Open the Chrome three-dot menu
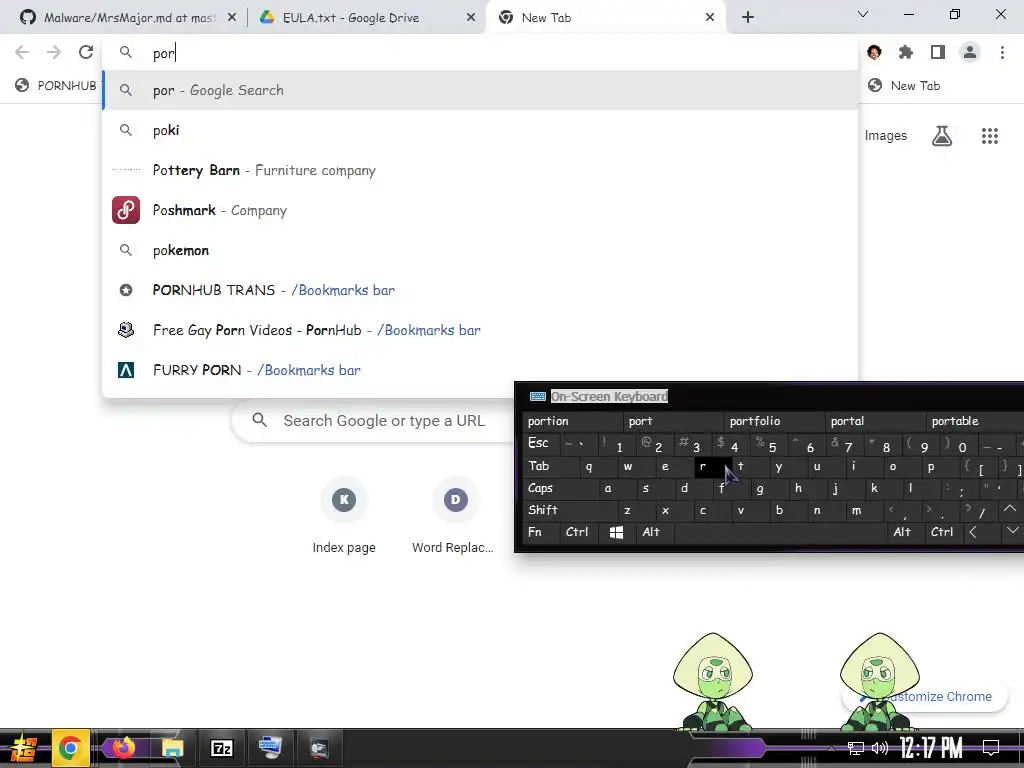The height and width of the screenshot is (768, 1024). point(1002,52)
